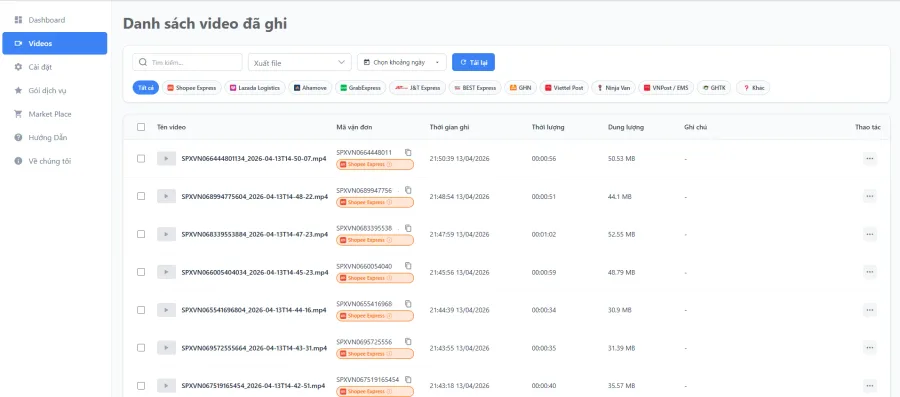Viewport: 900px width, 397px height.
Task: Play video SPXVN06644801134_2026-04-13T14-50-07.mp4 thumbnail
Action: [x=166, y=158]
